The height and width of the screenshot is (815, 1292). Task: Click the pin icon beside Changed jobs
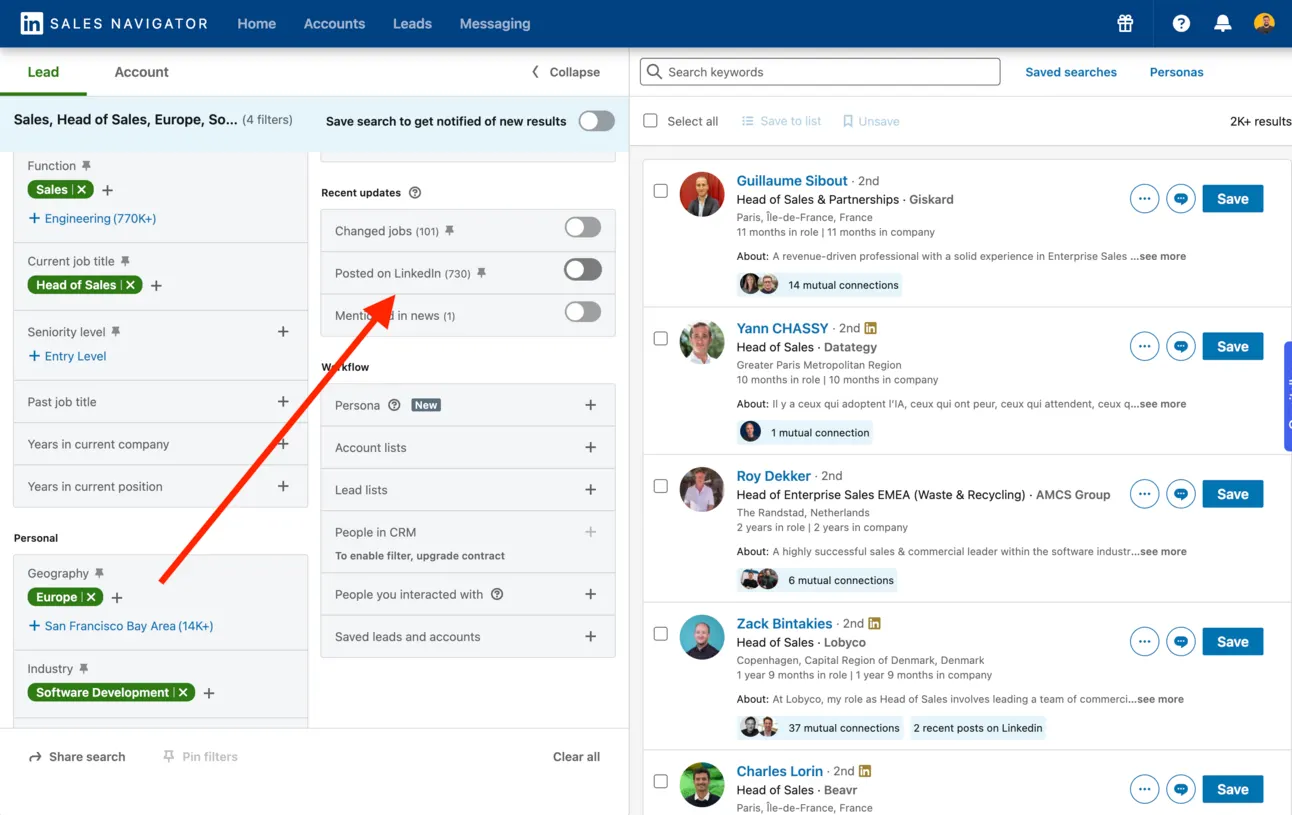click(x=449, y=231)
